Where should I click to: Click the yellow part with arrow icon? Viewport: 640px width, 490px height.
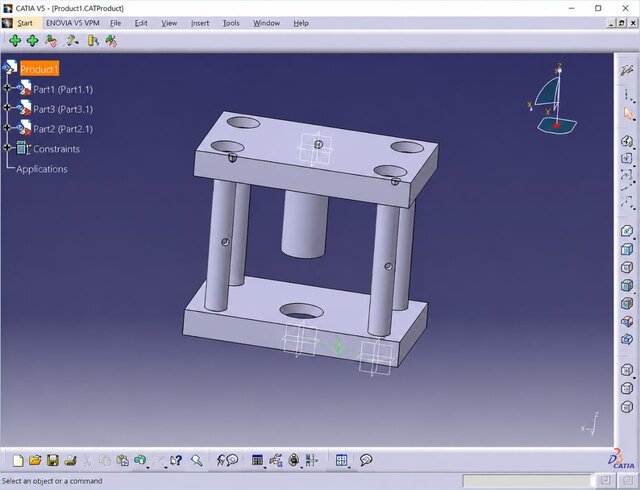pos(93,40)
